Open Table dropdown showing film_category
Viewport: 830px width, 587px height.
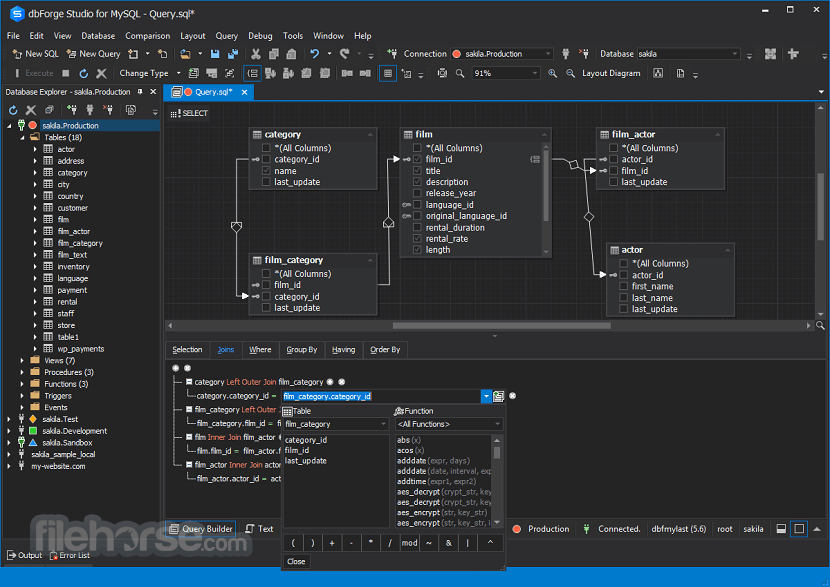[336, 424]
